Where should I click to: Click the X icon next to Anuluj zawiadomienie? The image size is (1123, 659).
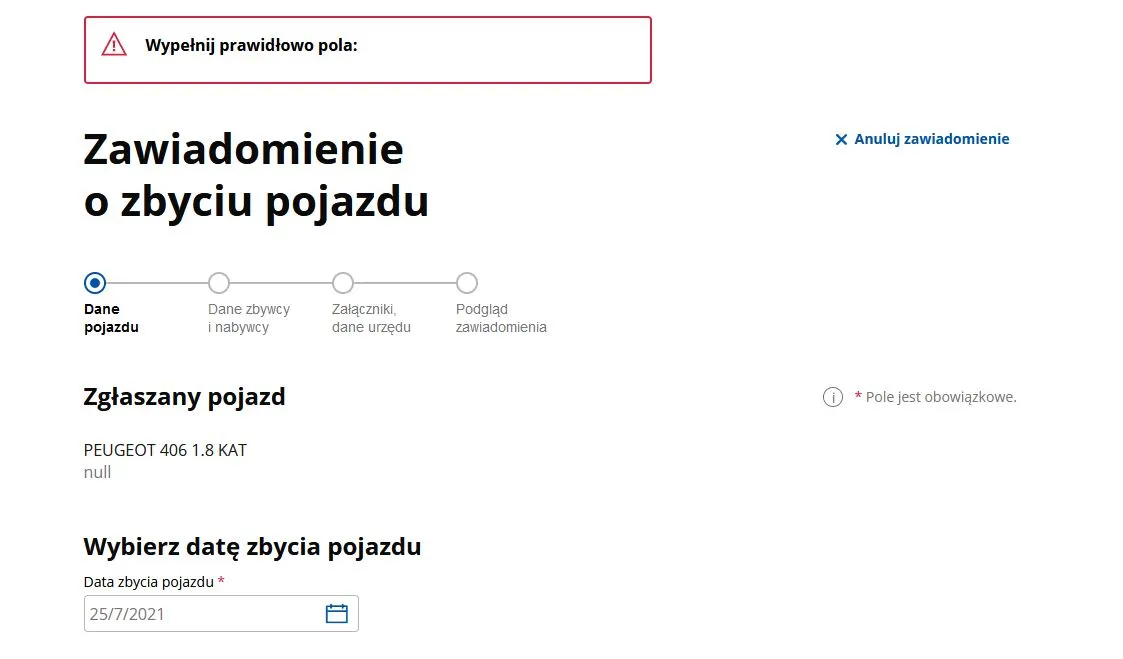841,139
